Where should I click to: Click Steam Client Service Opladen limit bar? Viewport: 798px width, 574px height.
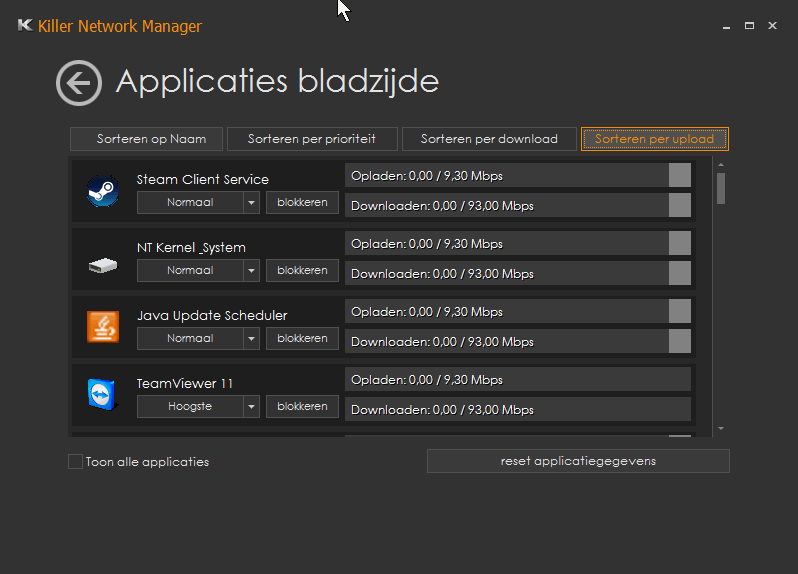(x=518, y=176)
